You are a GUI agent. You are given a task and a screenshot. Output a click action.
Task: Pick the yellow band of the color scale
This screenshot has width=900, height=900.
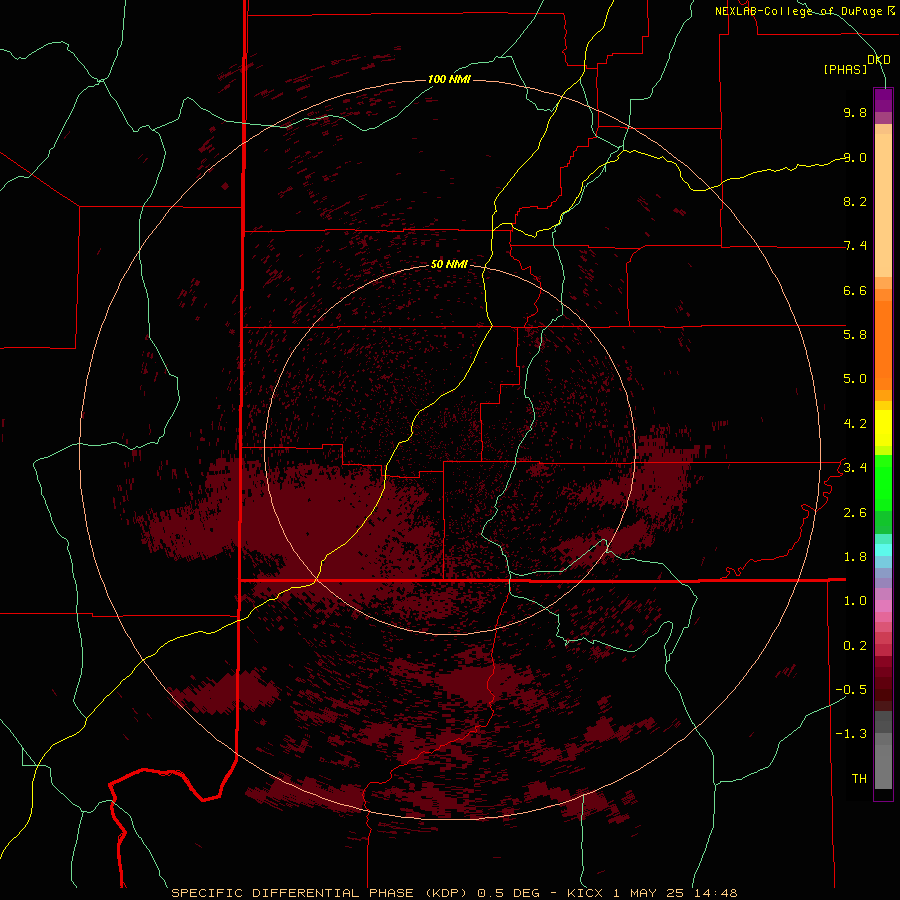coord(883,428)
